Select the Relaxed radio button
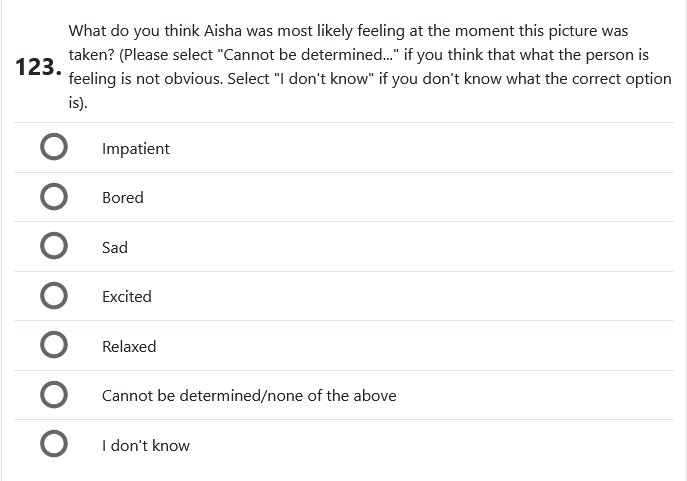Screen dimensions: 687x481 point(54,346)
